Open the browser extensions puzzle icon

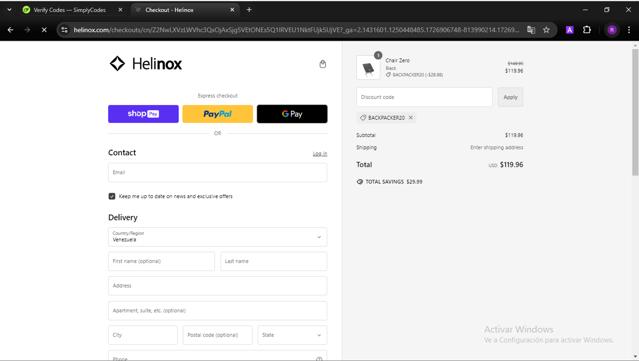586,30
